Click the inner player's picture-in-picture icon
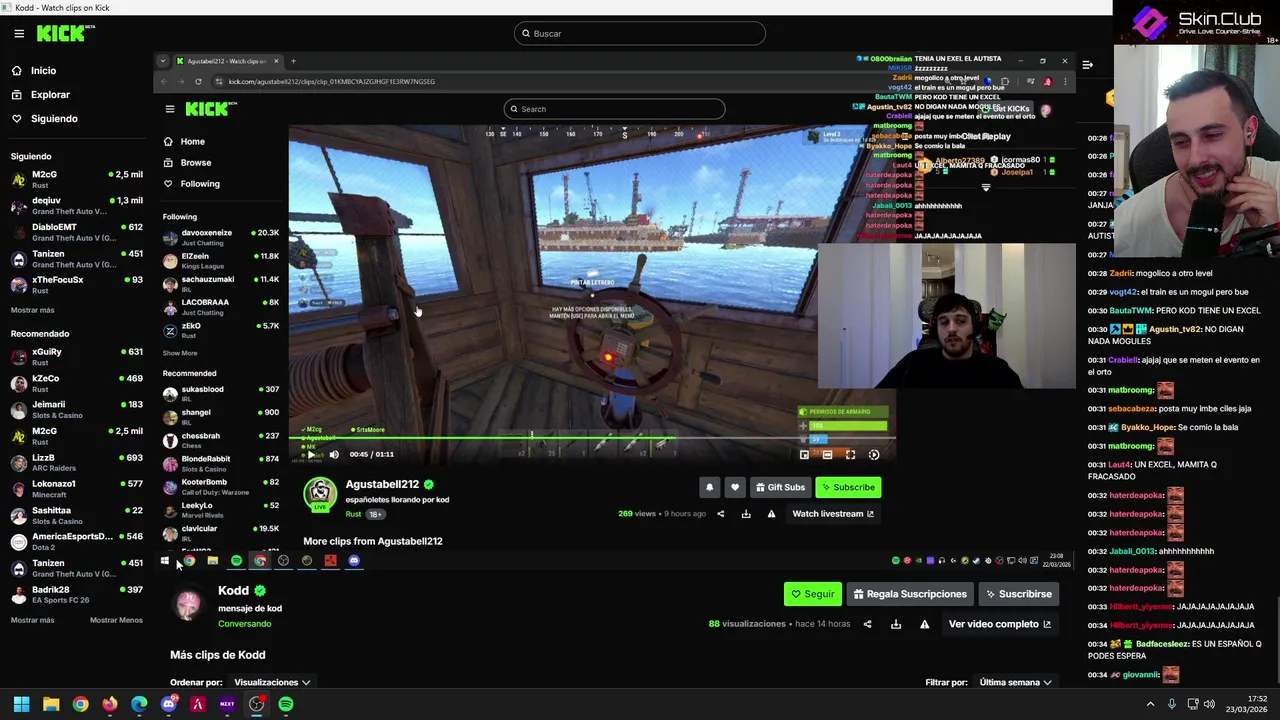 tap(804, 455)
